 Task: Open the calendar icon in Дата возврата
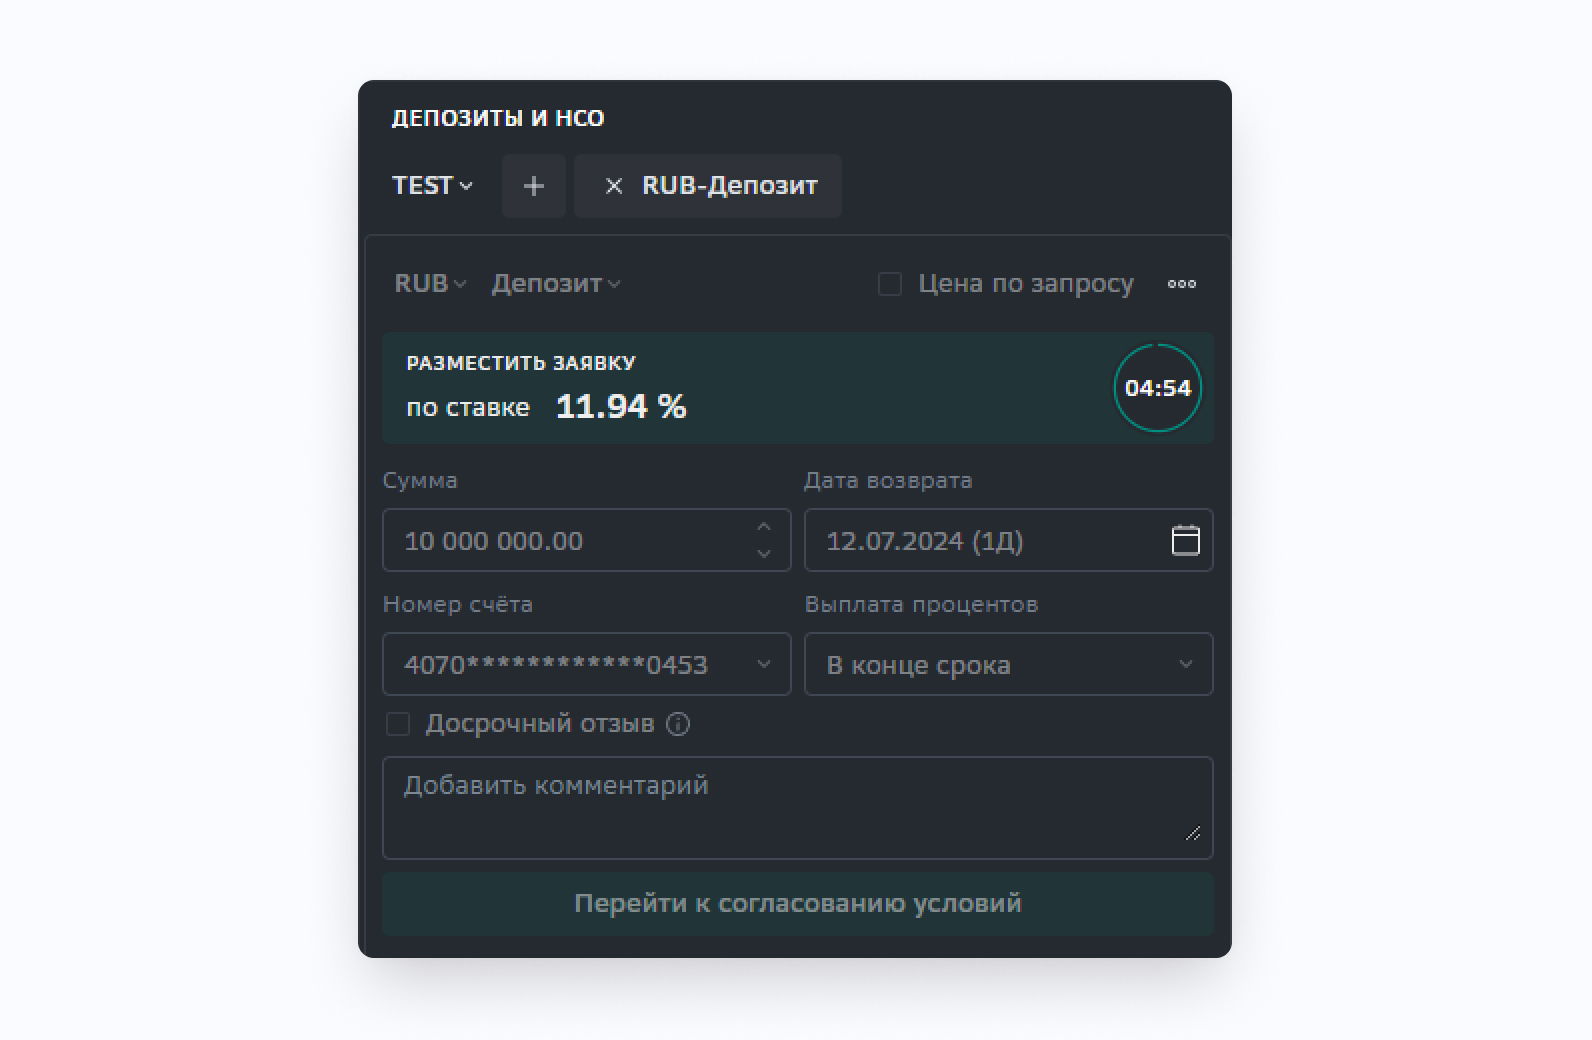click(x=1186, y=540)
